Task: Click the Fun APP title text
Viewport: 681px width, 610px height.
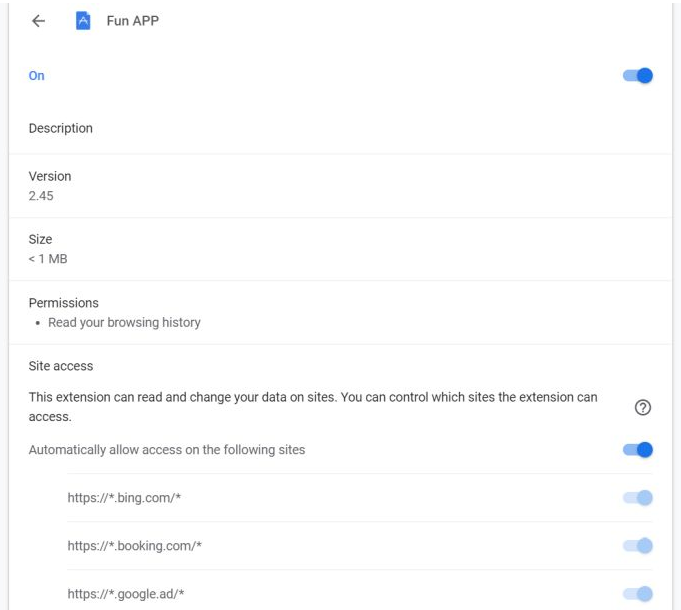Action: 132,21
